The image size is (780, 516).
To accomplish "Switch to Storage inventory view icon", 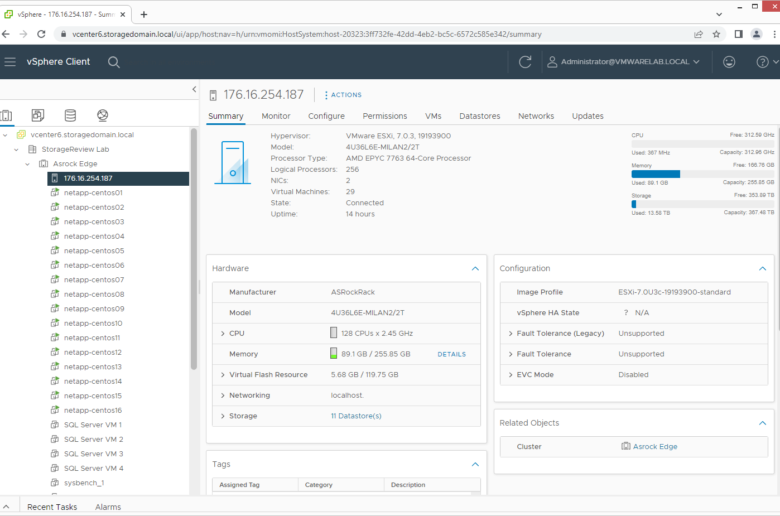I will (x=70, y=115).
